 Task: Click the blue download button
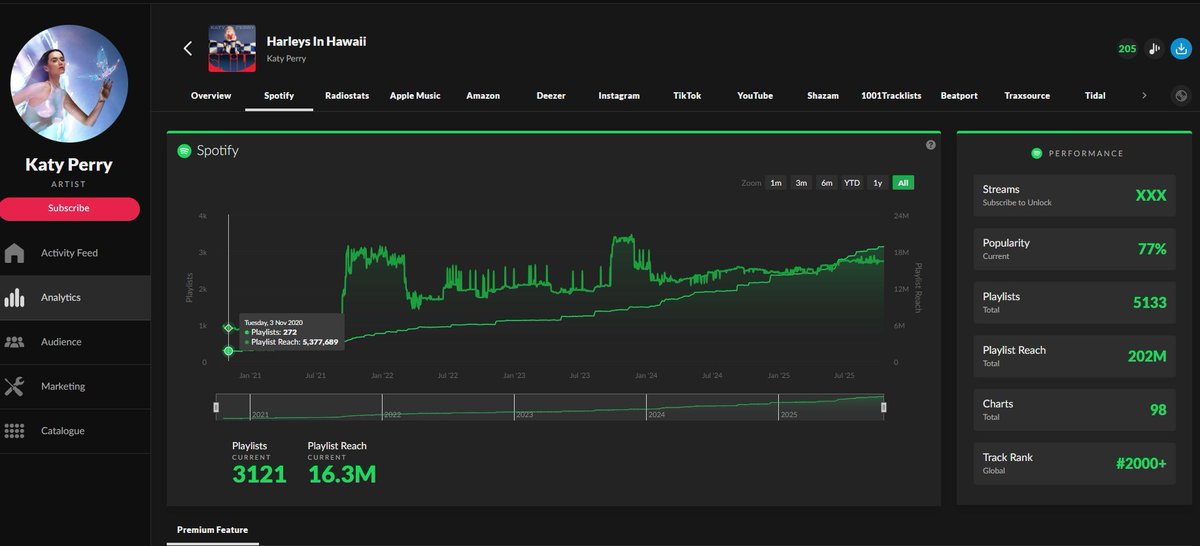click(1181, 48)
